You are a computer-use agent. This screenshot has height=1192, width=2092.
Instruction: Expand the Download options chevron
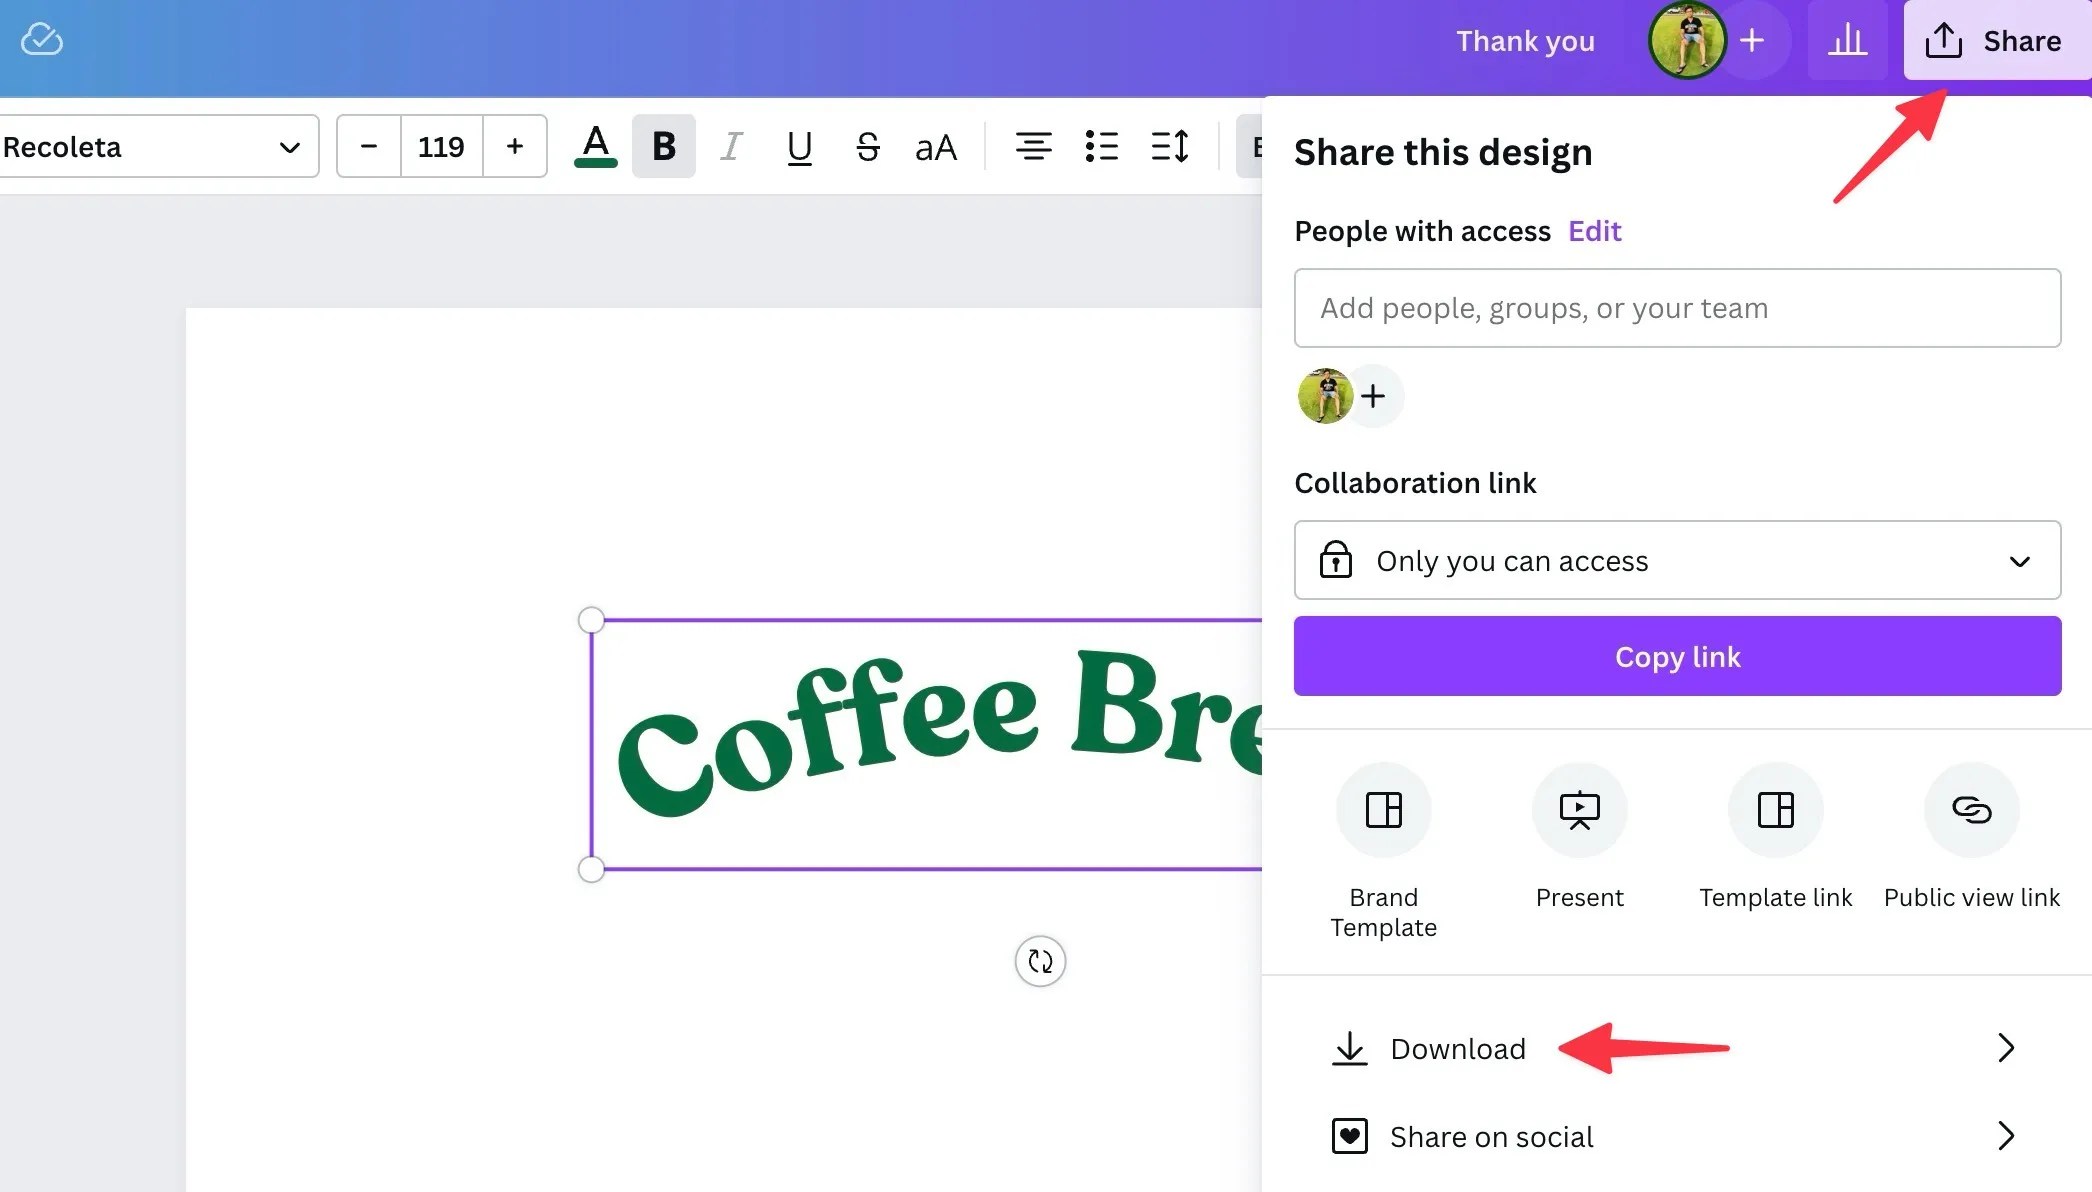coord(2005,1048)
